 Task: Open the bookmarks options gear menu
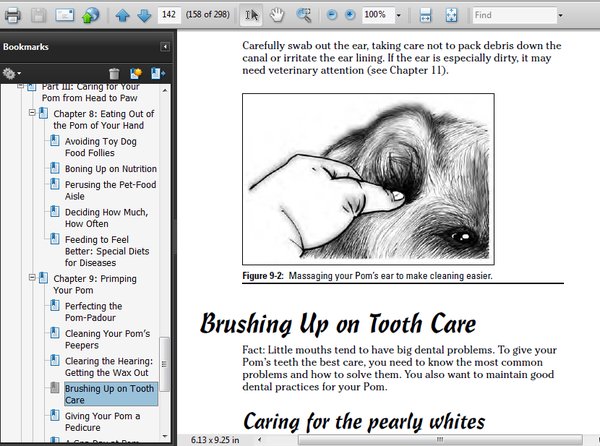click(12, 73)
